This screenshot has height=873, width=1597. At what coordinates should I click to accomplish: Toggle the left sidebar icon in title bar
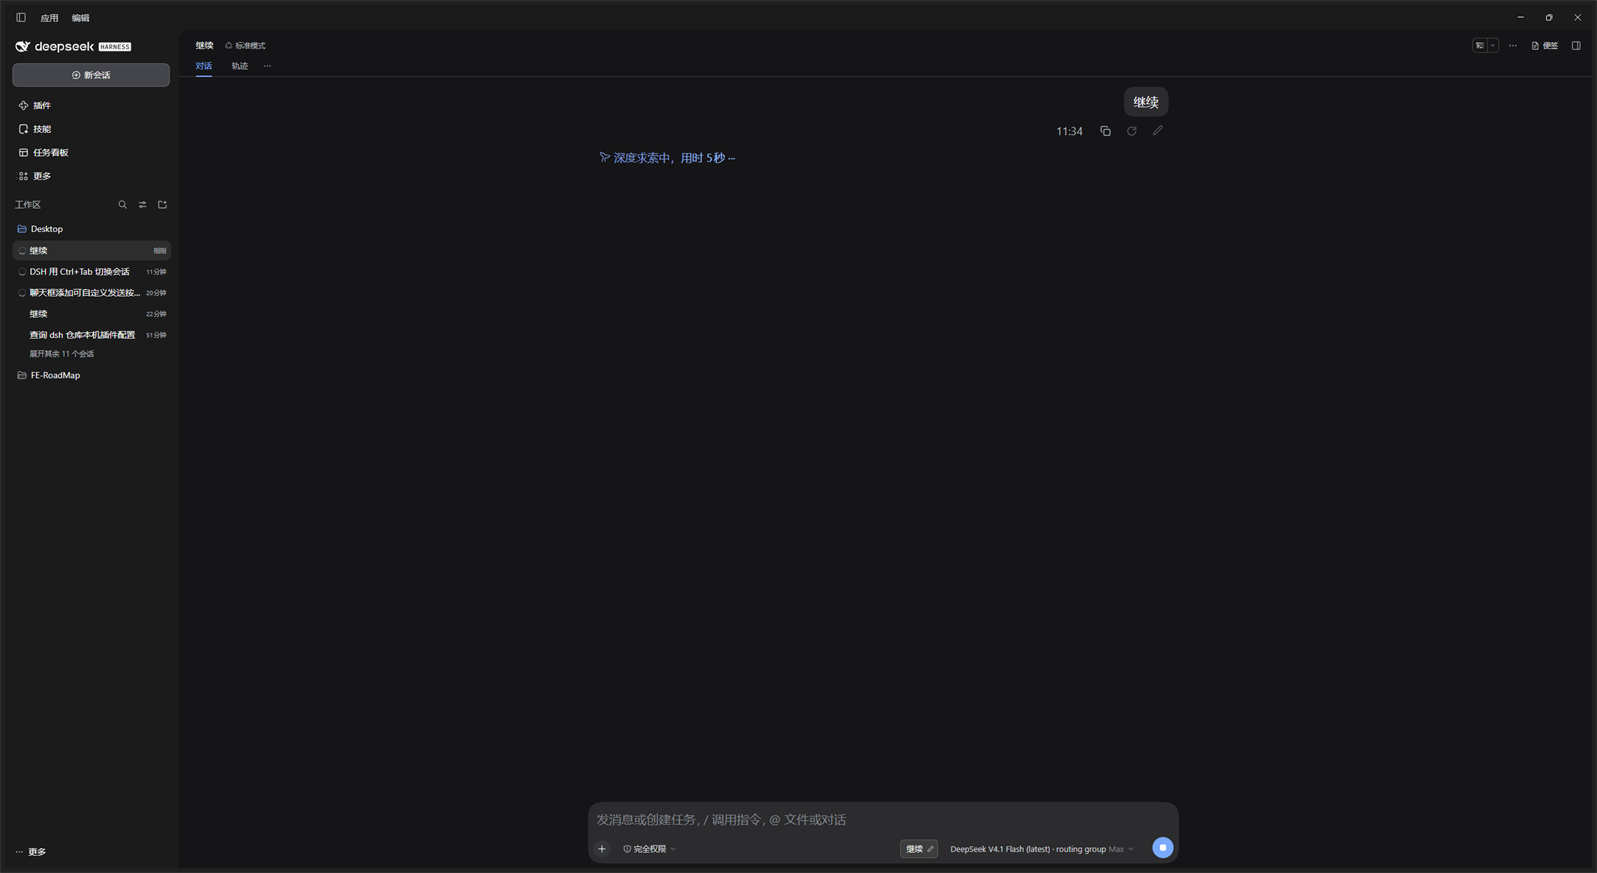(x=21, y=17)
